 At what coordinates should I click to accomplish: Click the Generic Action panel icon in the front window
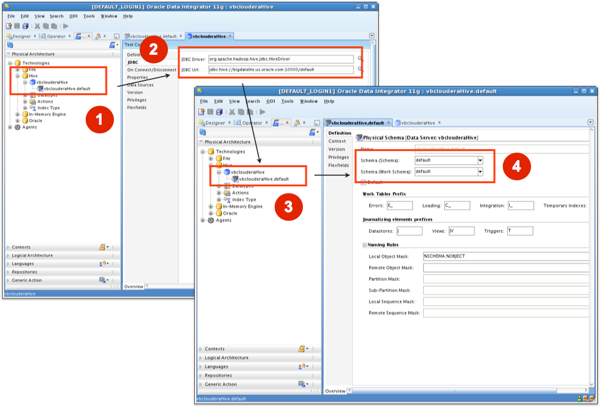(x=302, y=384)
